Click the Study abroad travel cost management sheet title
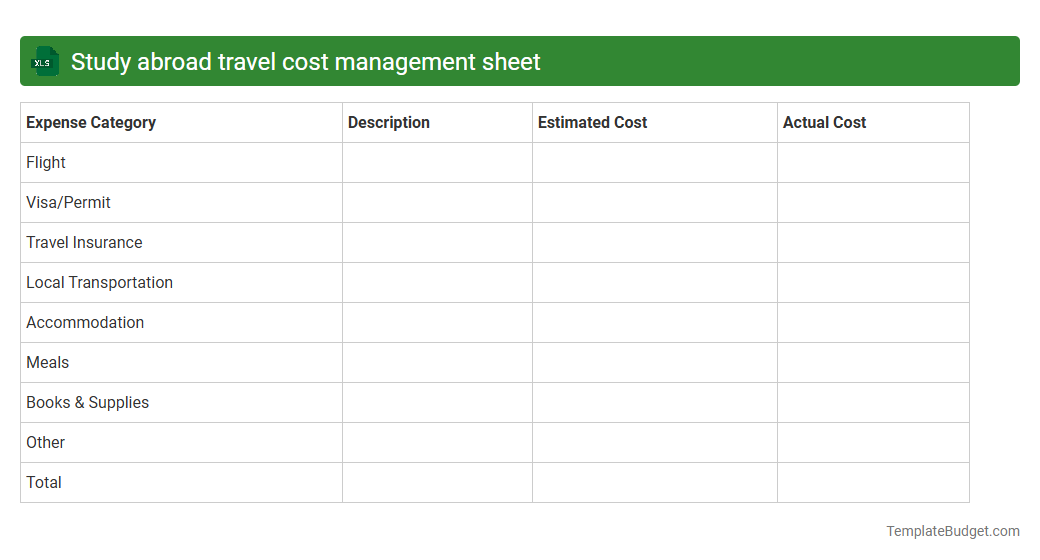 tap(306, 62)
